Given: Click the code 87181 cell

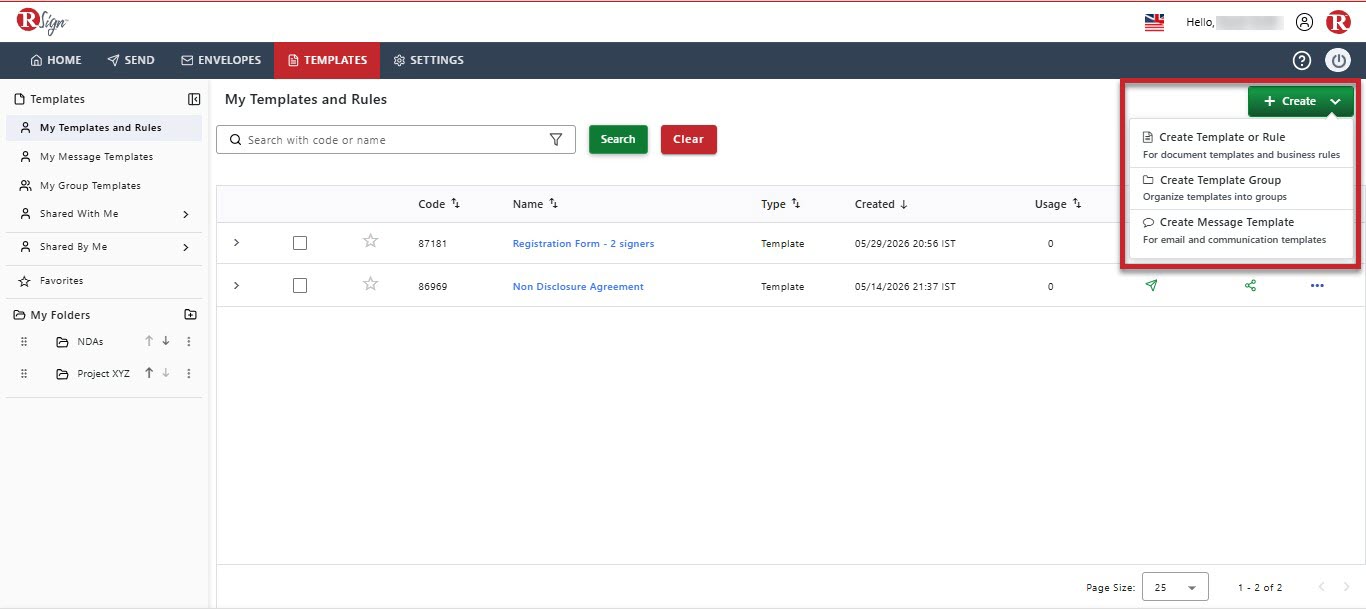Looking at the screenshot, I should (432, 244).
